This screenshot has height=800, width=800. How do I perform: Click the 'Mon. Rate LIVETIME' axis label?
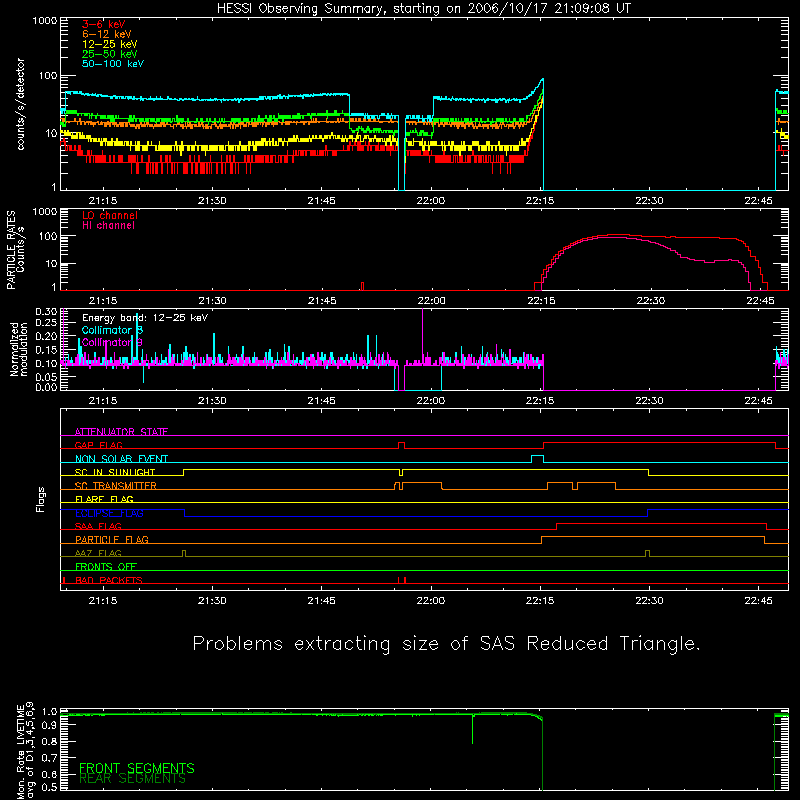pyautogui.click(x=20, y=751)
